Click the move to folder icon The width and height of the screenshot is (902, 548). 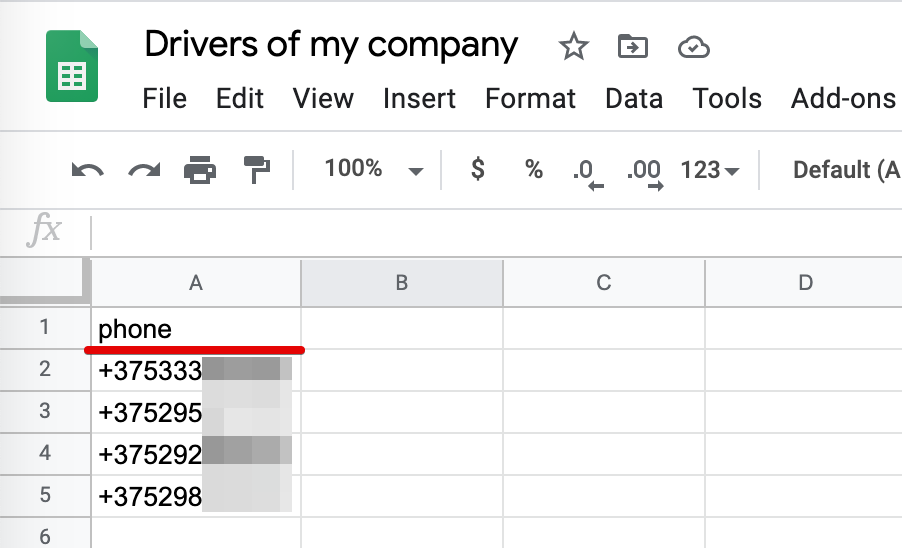[632, 46]
